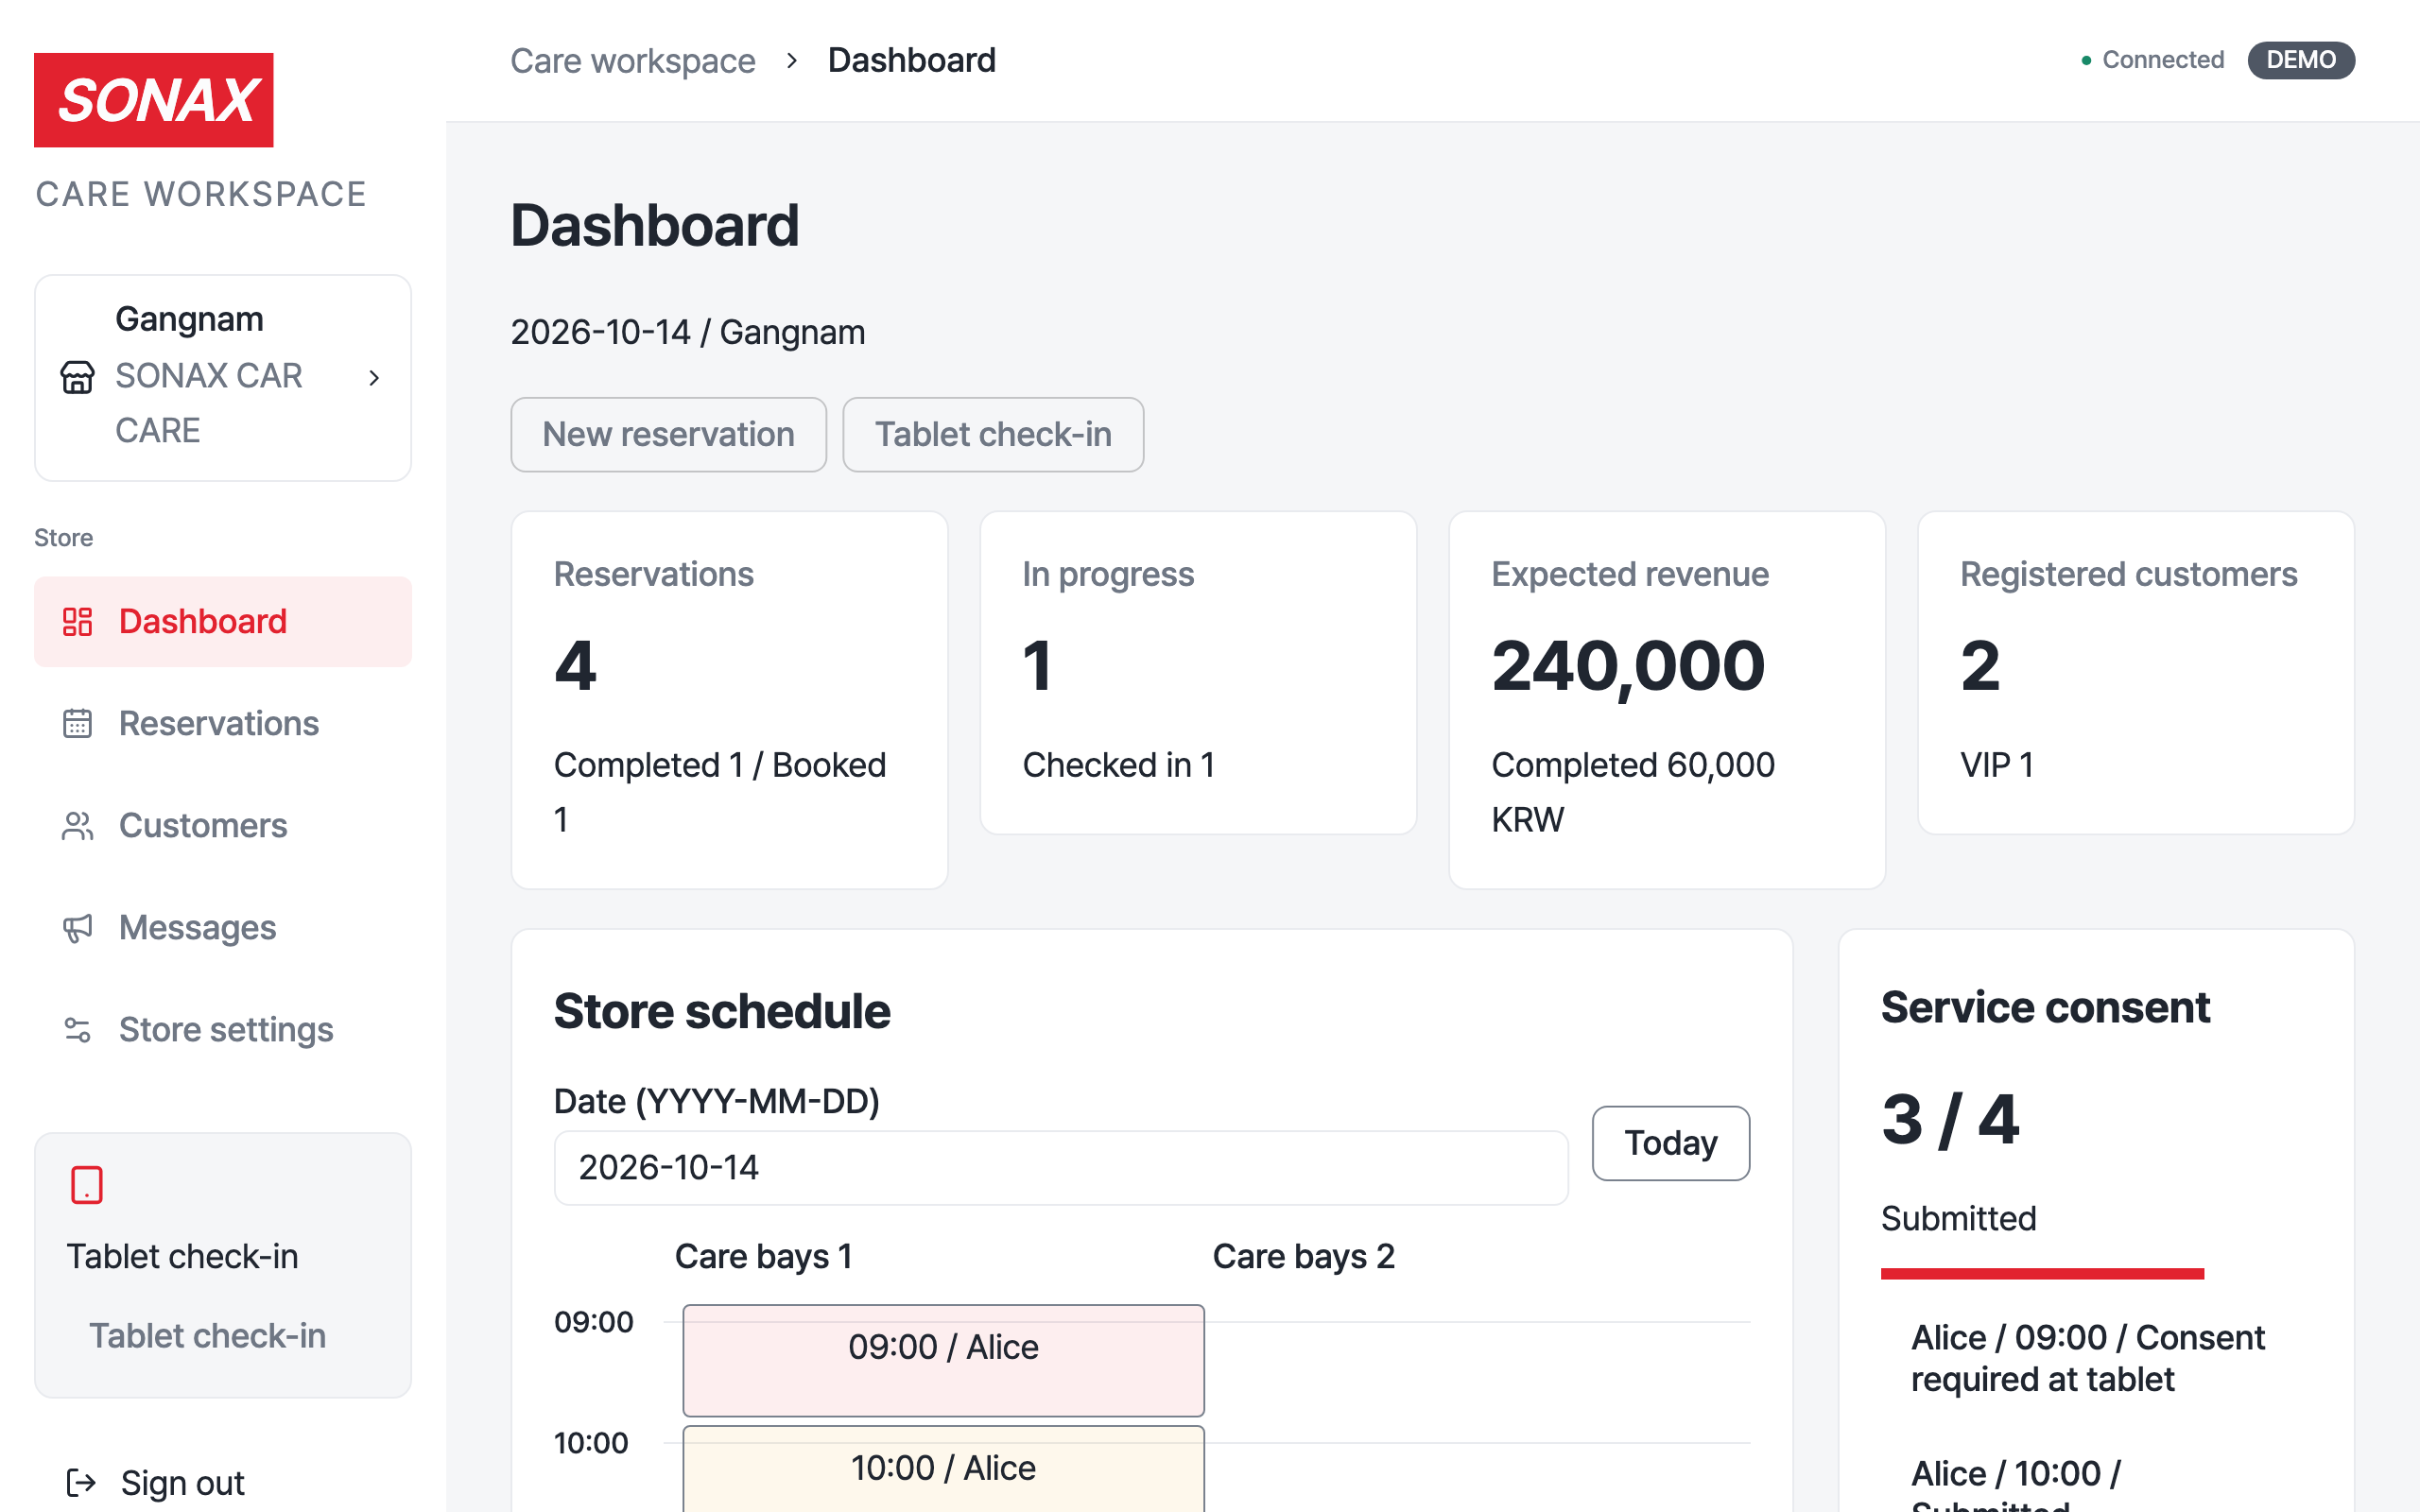The height and width of the screenshot is (1512, 2420).
Task: Open Store settings in the sidebar
Action: tap(223, 1029)
